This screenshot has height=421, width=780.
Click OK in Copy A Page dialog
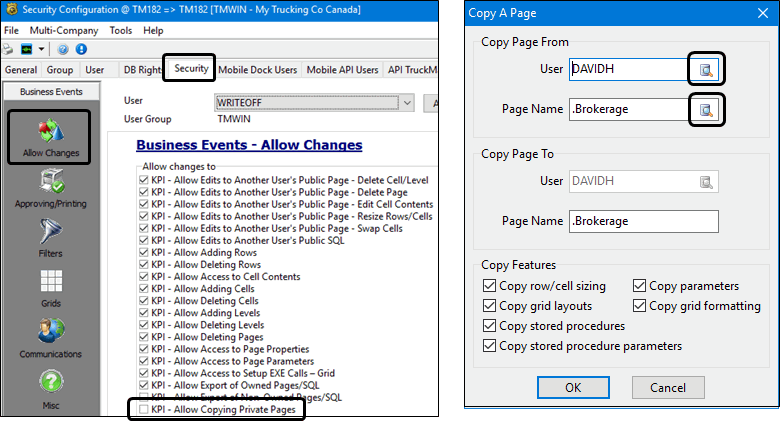tap(573, 387)
